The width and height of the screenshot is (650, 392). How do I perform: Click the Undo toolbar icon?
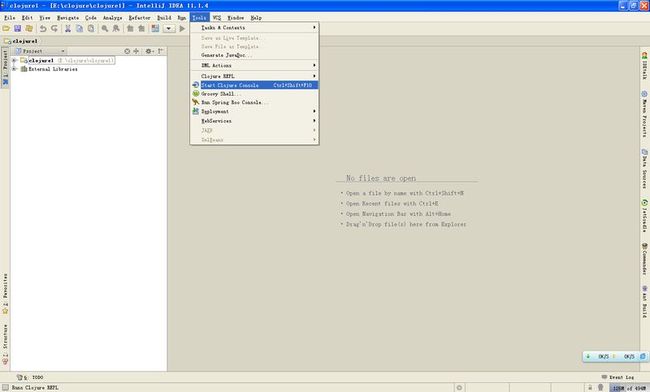coord(43,29)
